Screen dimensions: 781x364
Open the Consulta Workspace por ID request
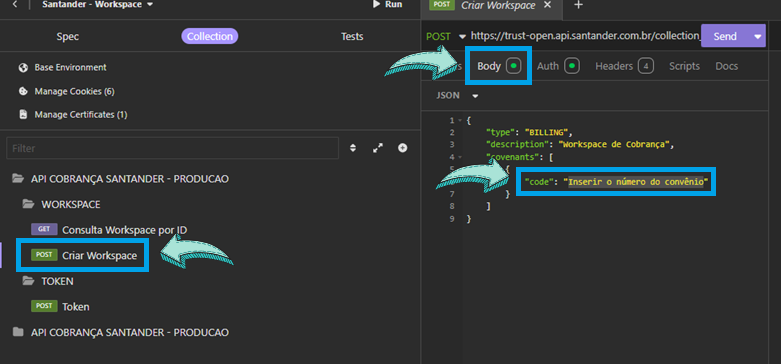point(125,230)
